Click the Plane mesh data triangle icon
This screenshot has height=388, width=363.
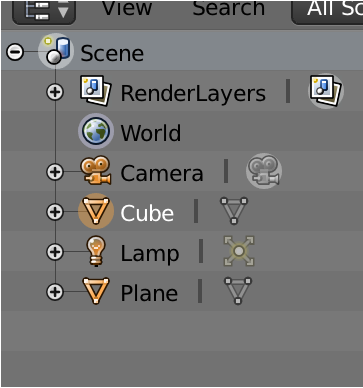pyautogui.click(x=238, y=291)
